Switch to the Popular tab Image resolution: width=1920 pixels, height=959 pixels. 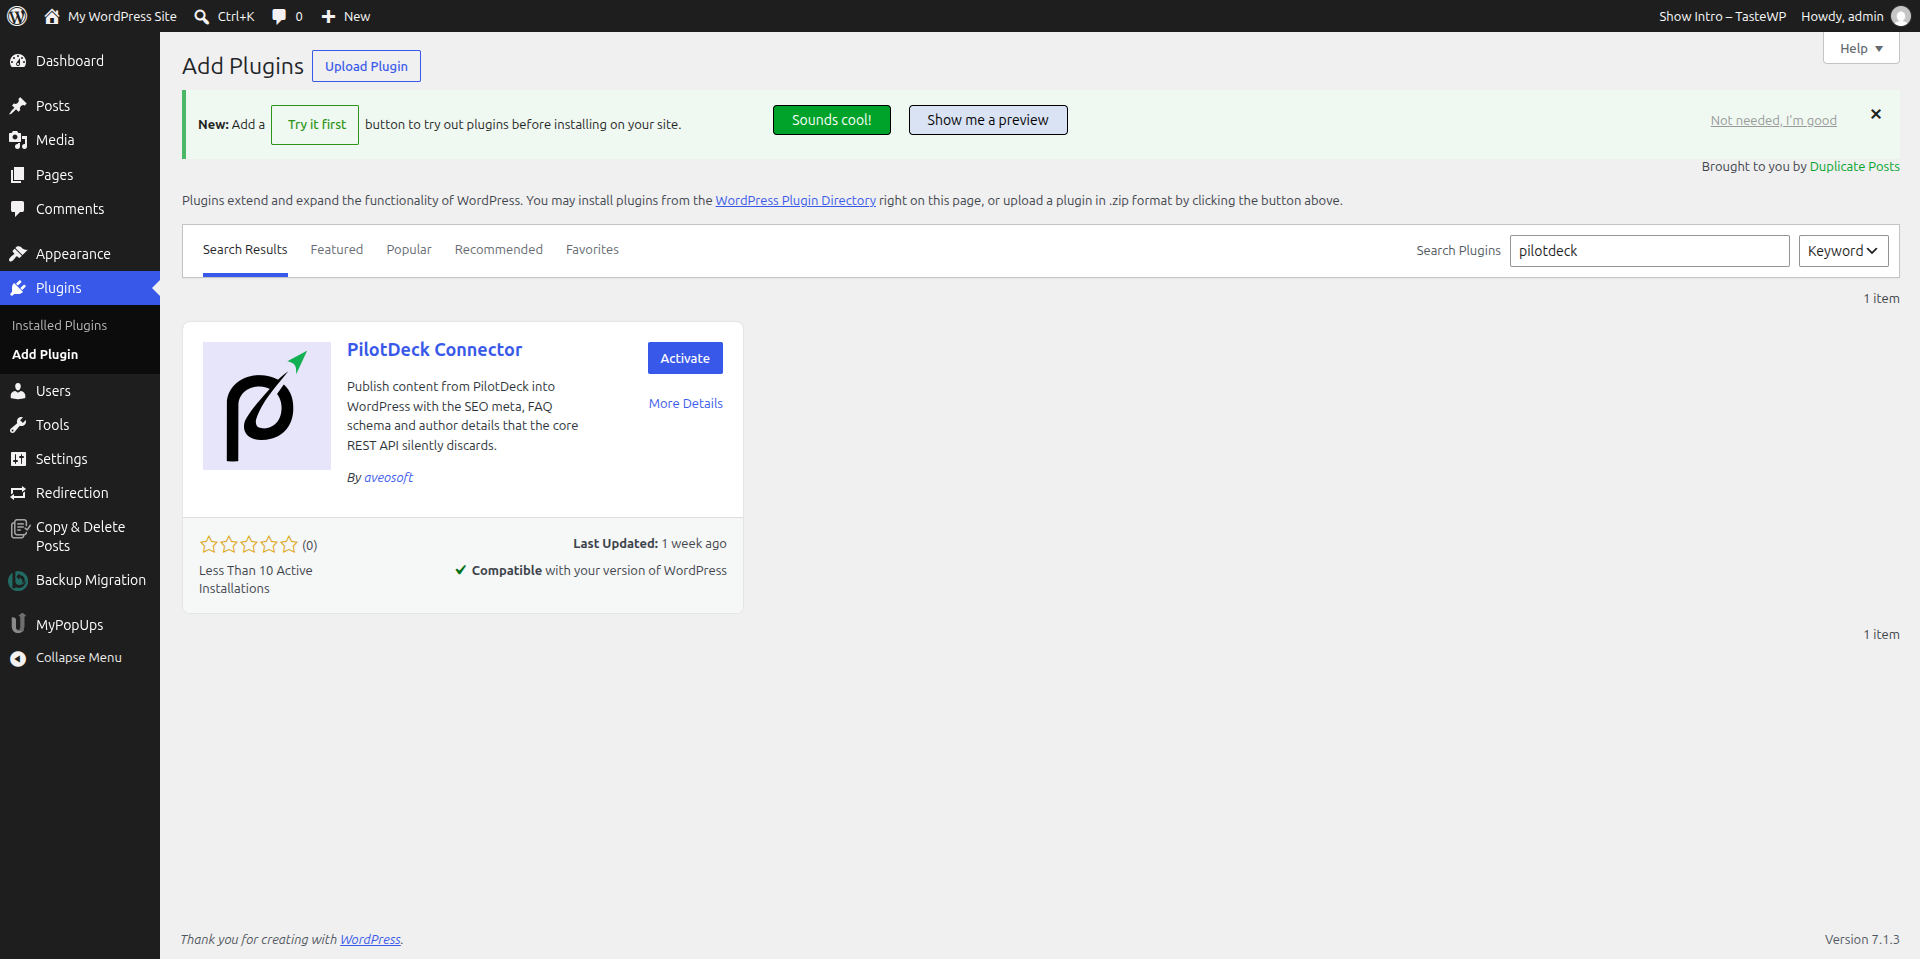pyautogui.click(x=409, y=250)
